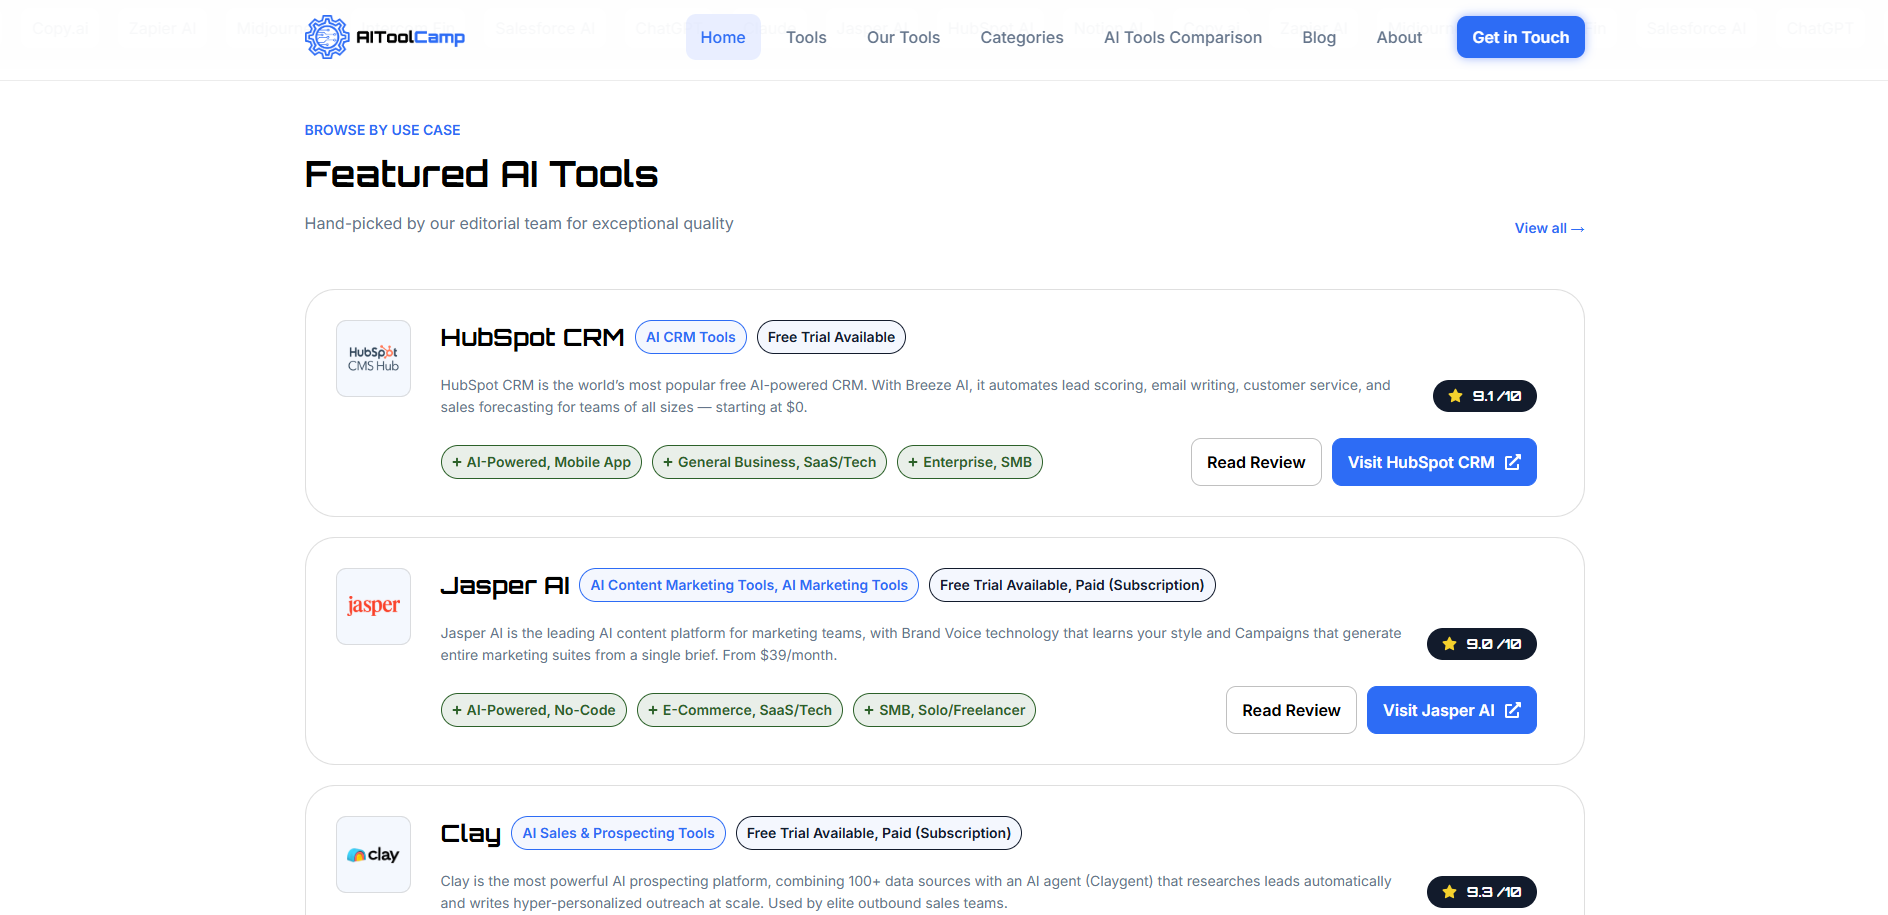This screenshot has height=915, width=1888.
Task: Click the Featured AI Tools heading
Action: tap(481, 174)
